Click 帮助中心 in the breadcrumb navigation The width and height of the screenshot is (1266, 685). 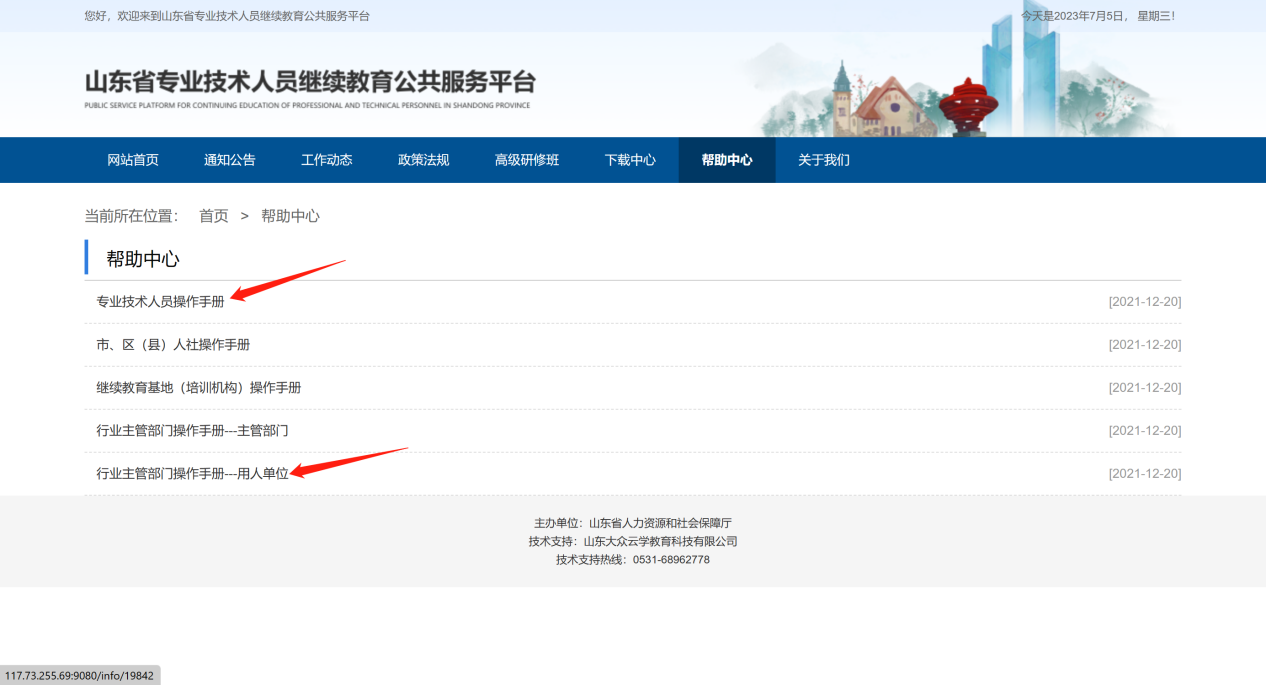pyautogui.click(x=290, y=215)
